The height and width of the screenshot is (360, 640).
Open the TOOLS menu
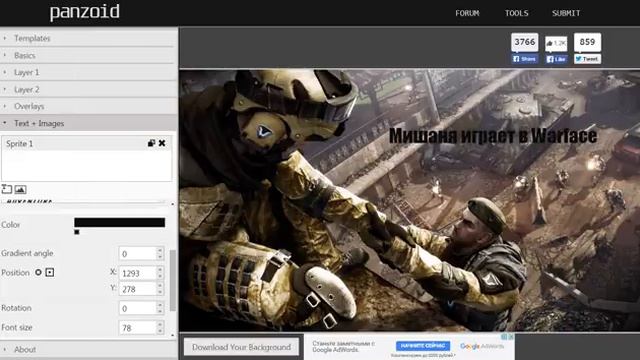point(517,13)
